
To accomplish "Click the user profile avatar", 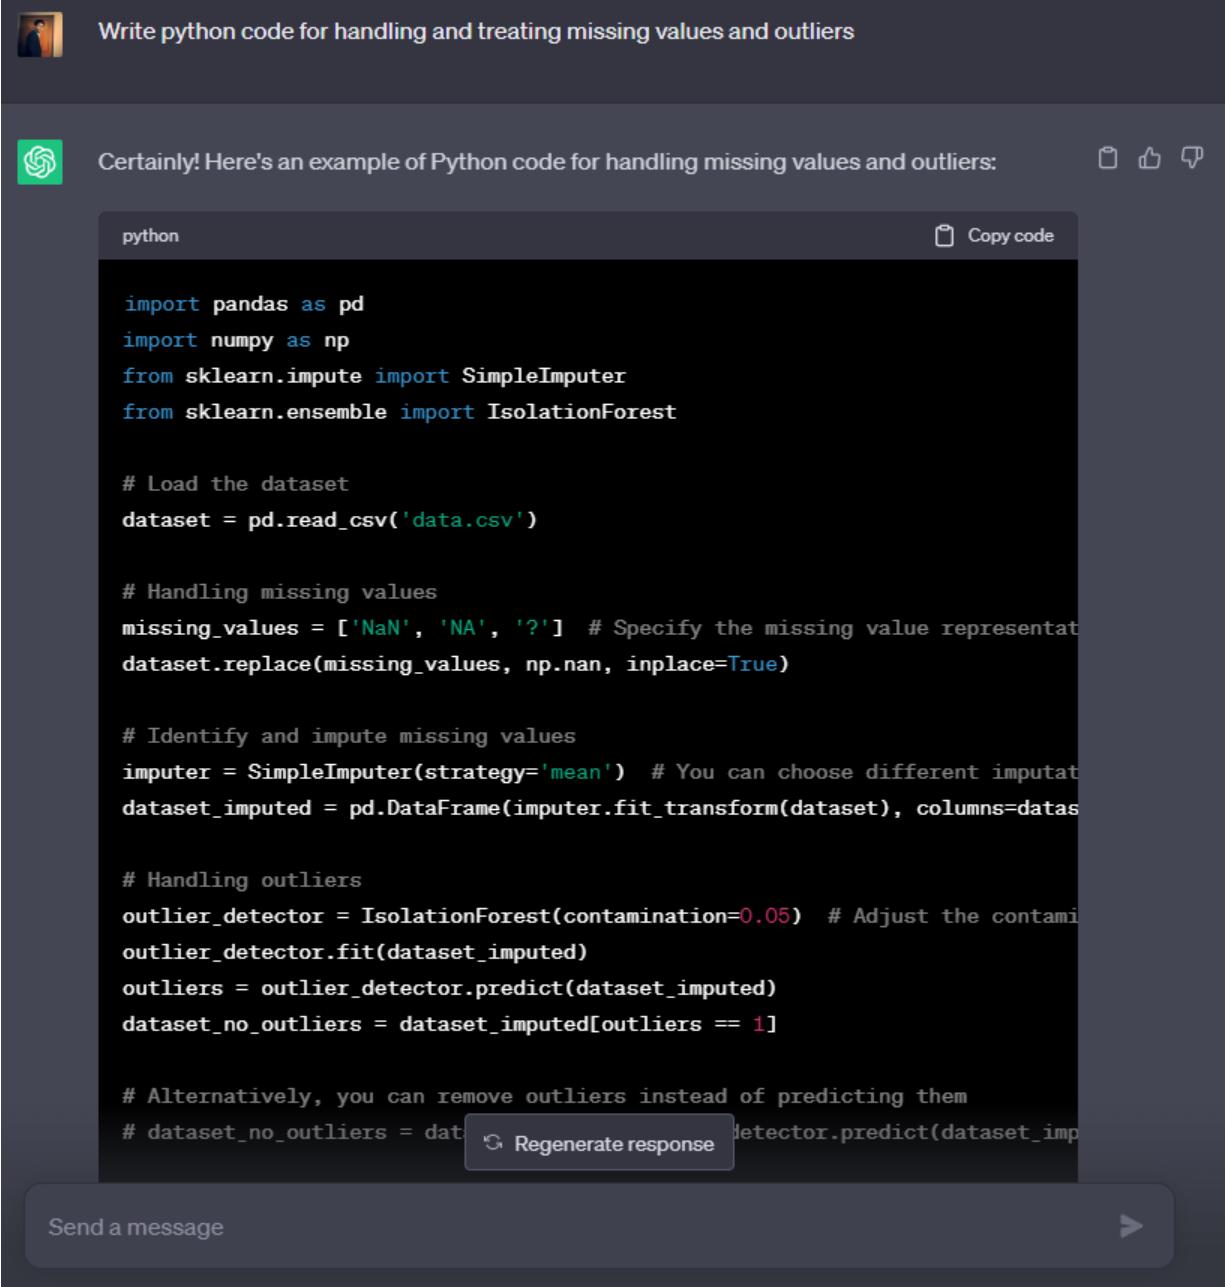I will pos(40,33).
